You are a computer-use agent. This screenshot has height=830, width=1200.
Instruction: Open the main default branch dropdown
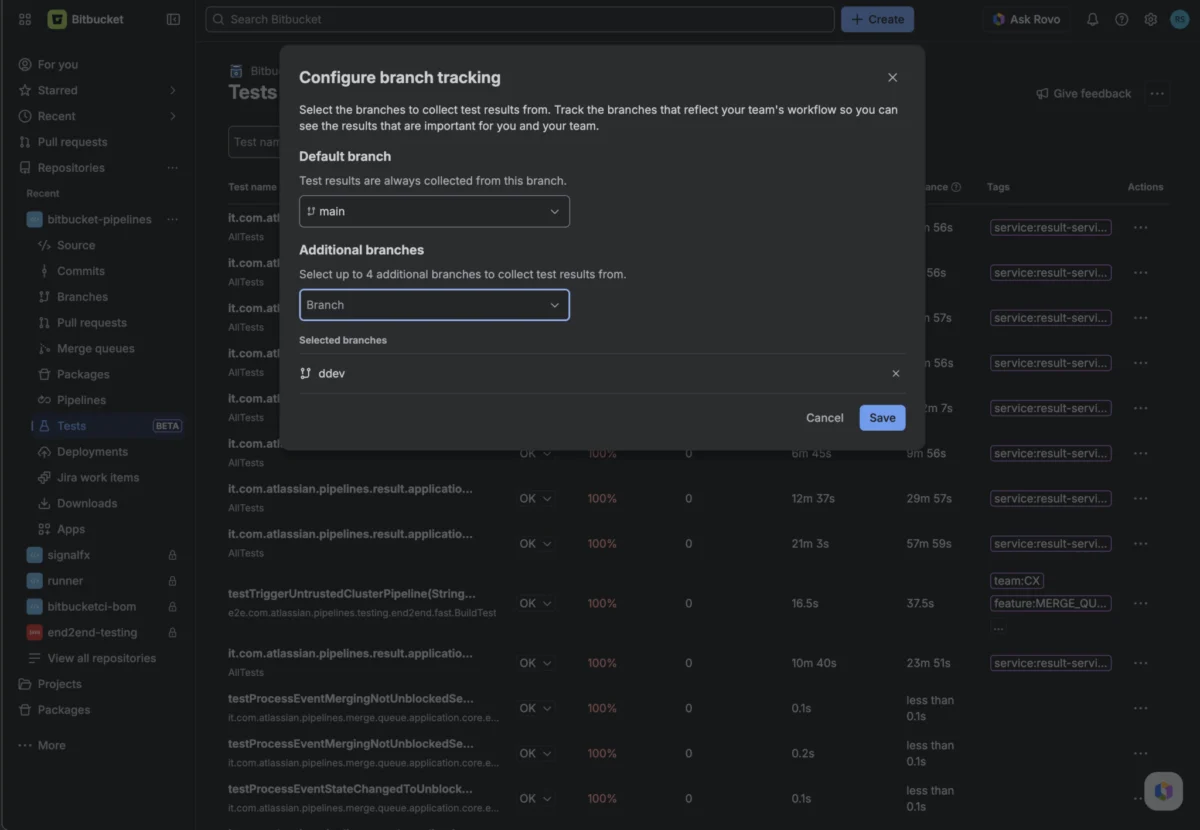coord(434,211)
